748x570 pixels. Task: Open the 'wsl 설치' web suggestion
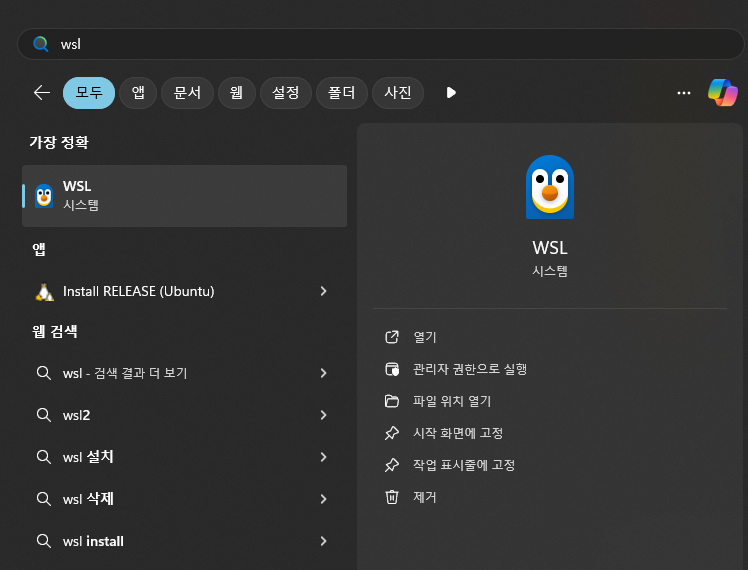184,457
